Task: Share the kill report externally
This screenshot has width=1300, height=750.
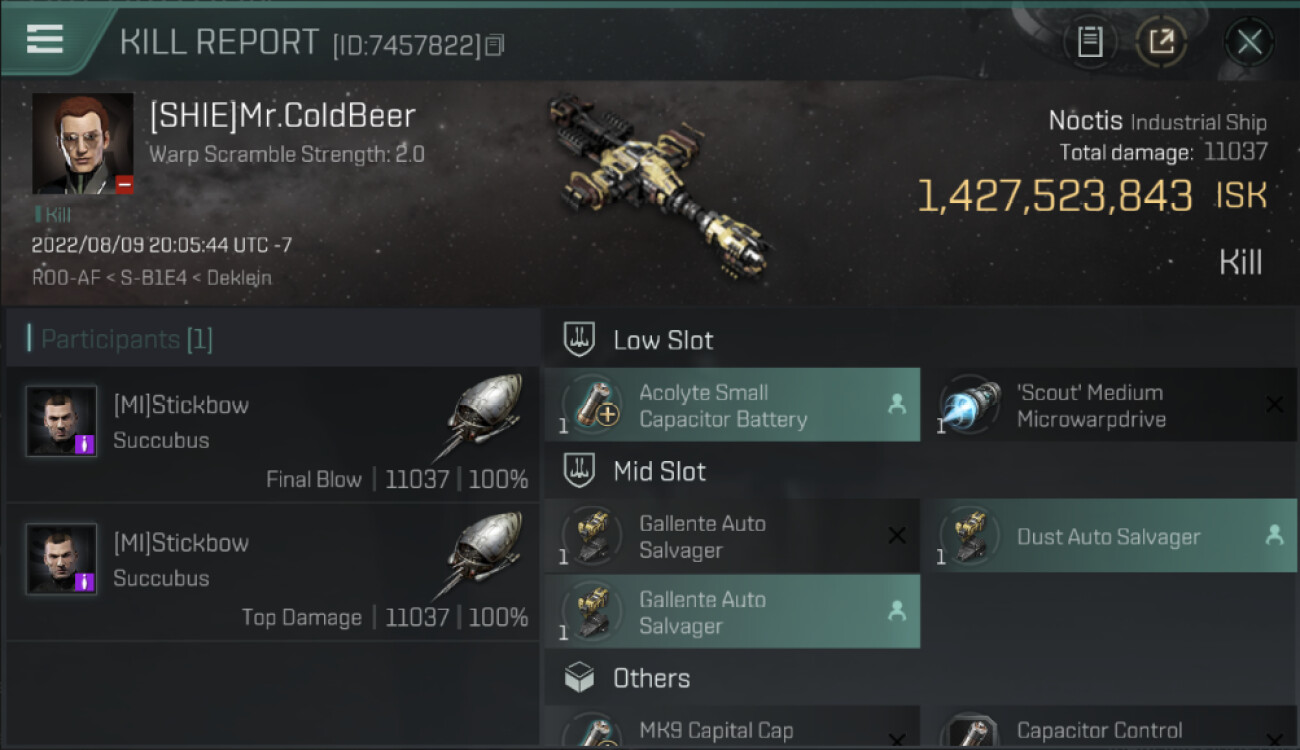Action: [x=1161, y=42]
